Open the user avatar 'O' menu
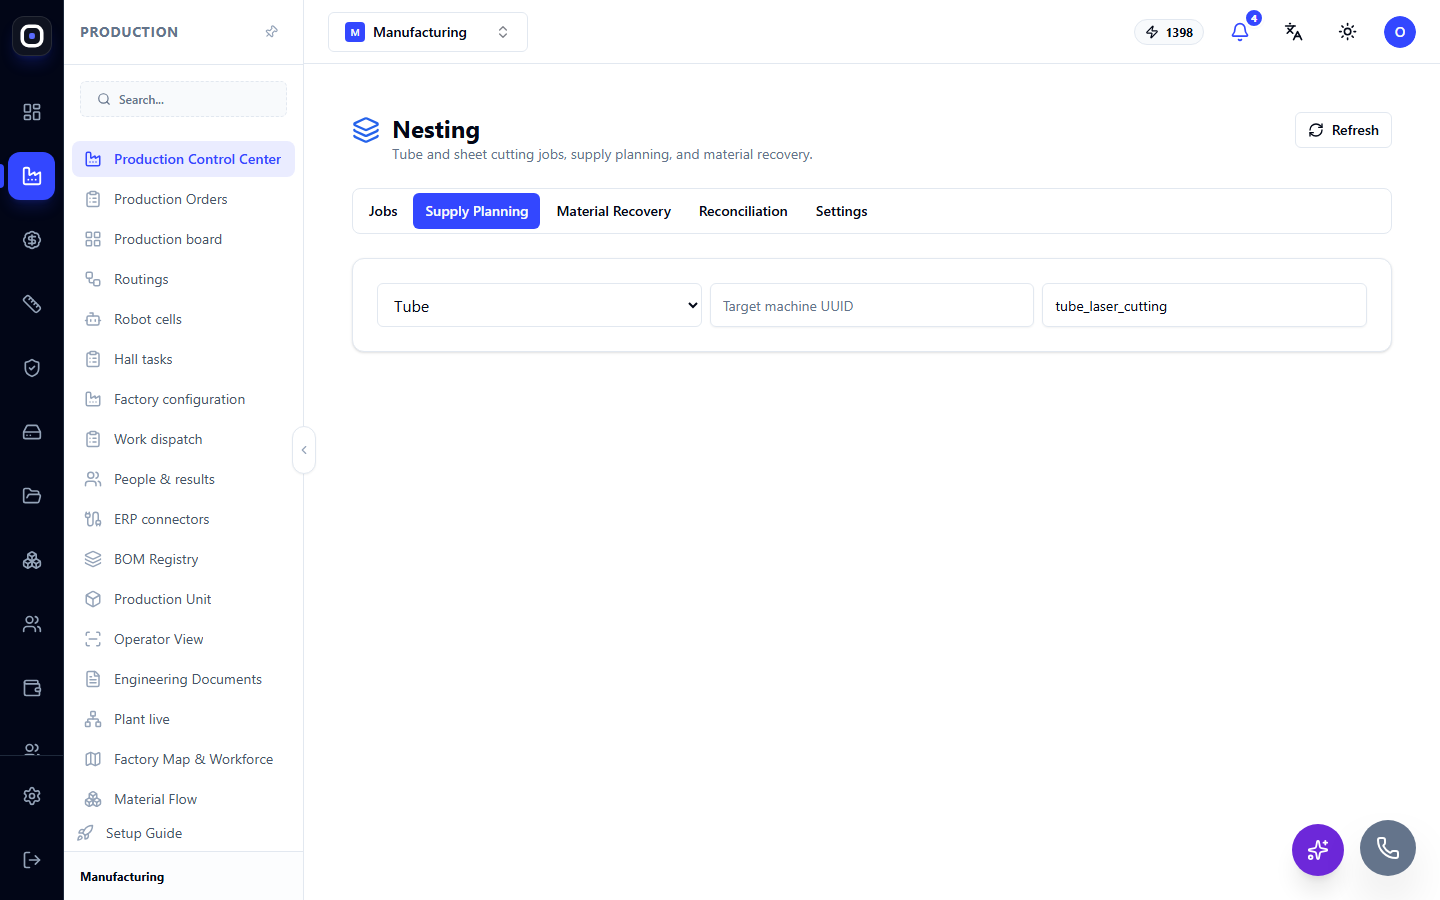1440x900 pixels. tap(1400, 32)
